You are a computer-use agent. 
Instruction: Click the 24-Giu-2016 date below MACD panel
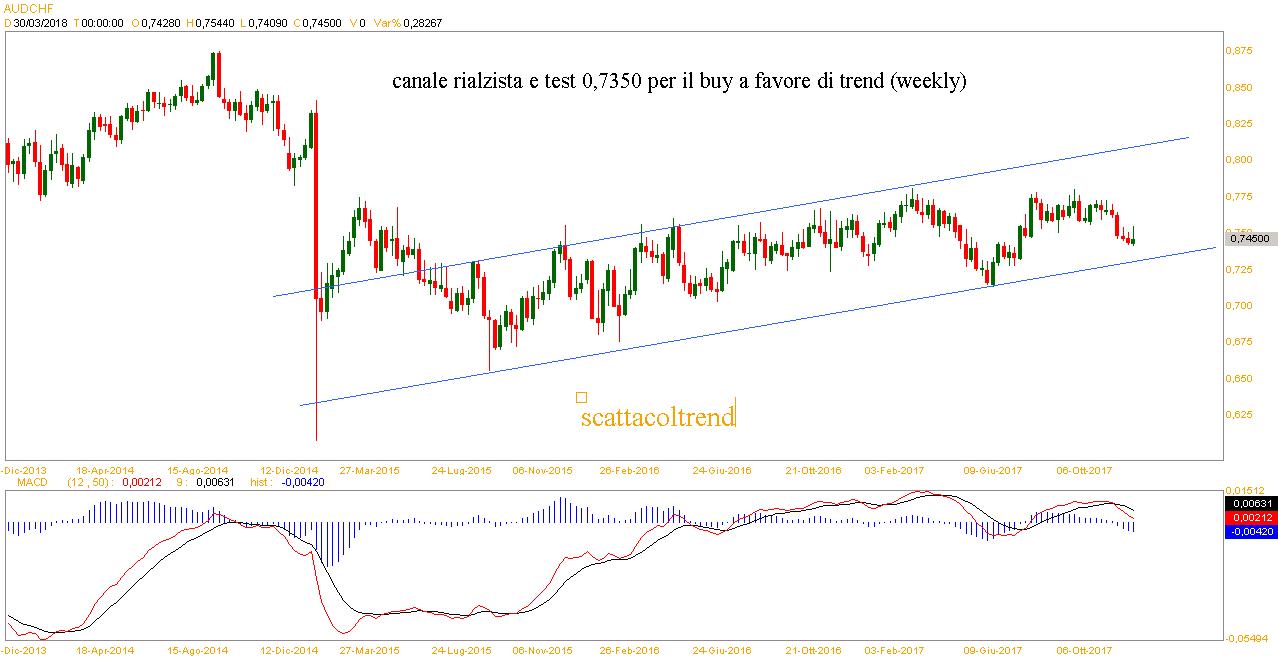point(722,650)
